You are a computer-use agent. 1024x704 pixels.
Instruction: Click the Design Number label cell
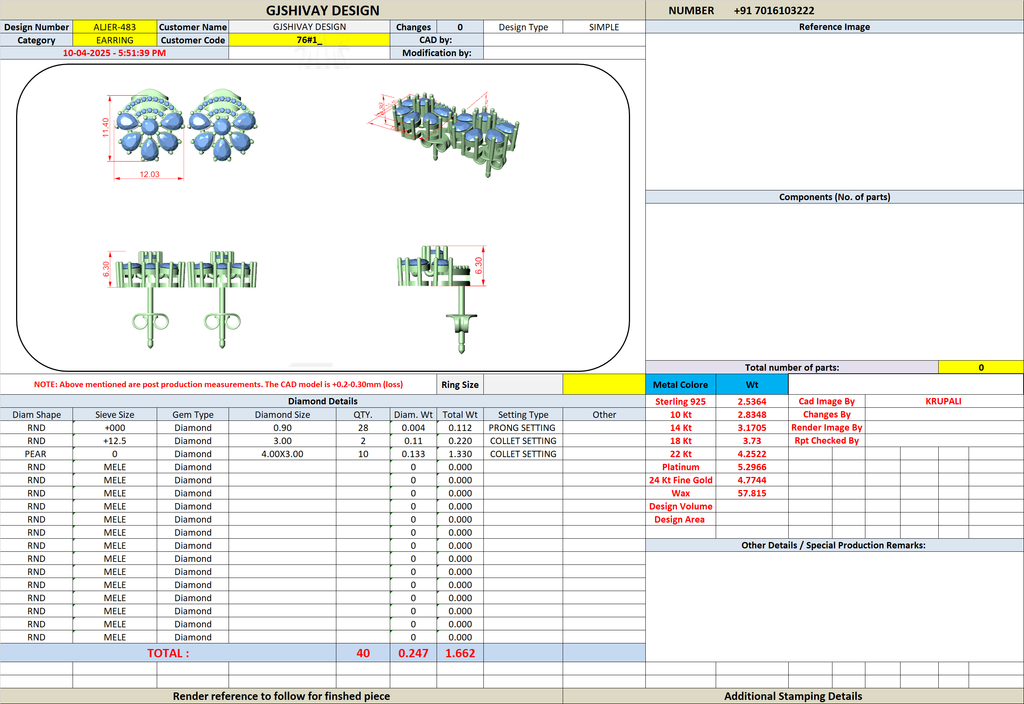point(37,27)
